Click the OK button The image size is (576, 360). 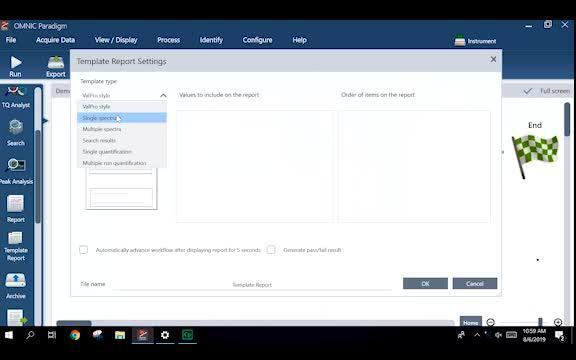425,284
